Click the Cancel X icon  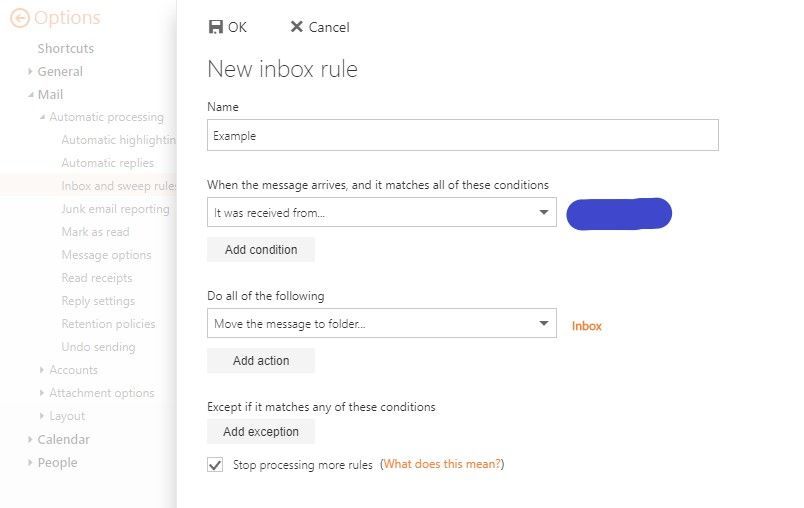pos(296,27)
